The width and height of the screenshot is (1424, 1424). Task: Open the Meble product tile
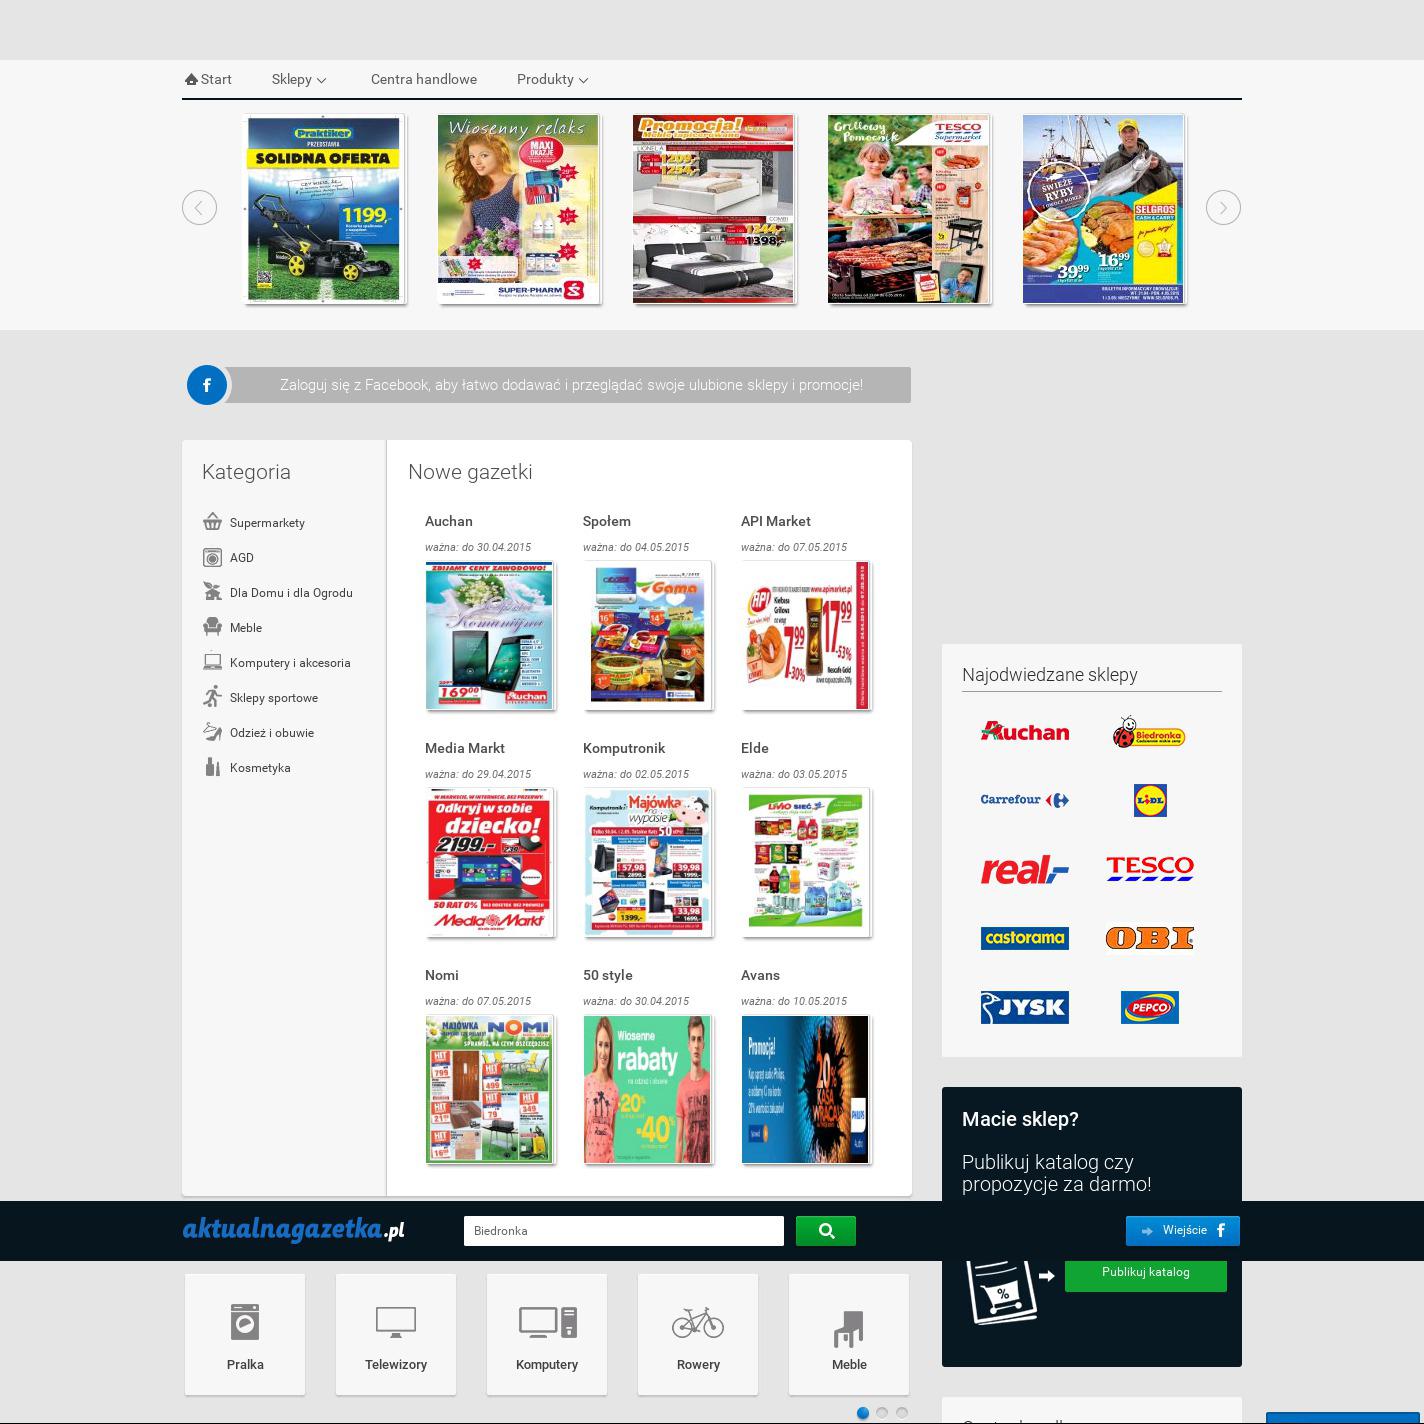point(849,1334)
